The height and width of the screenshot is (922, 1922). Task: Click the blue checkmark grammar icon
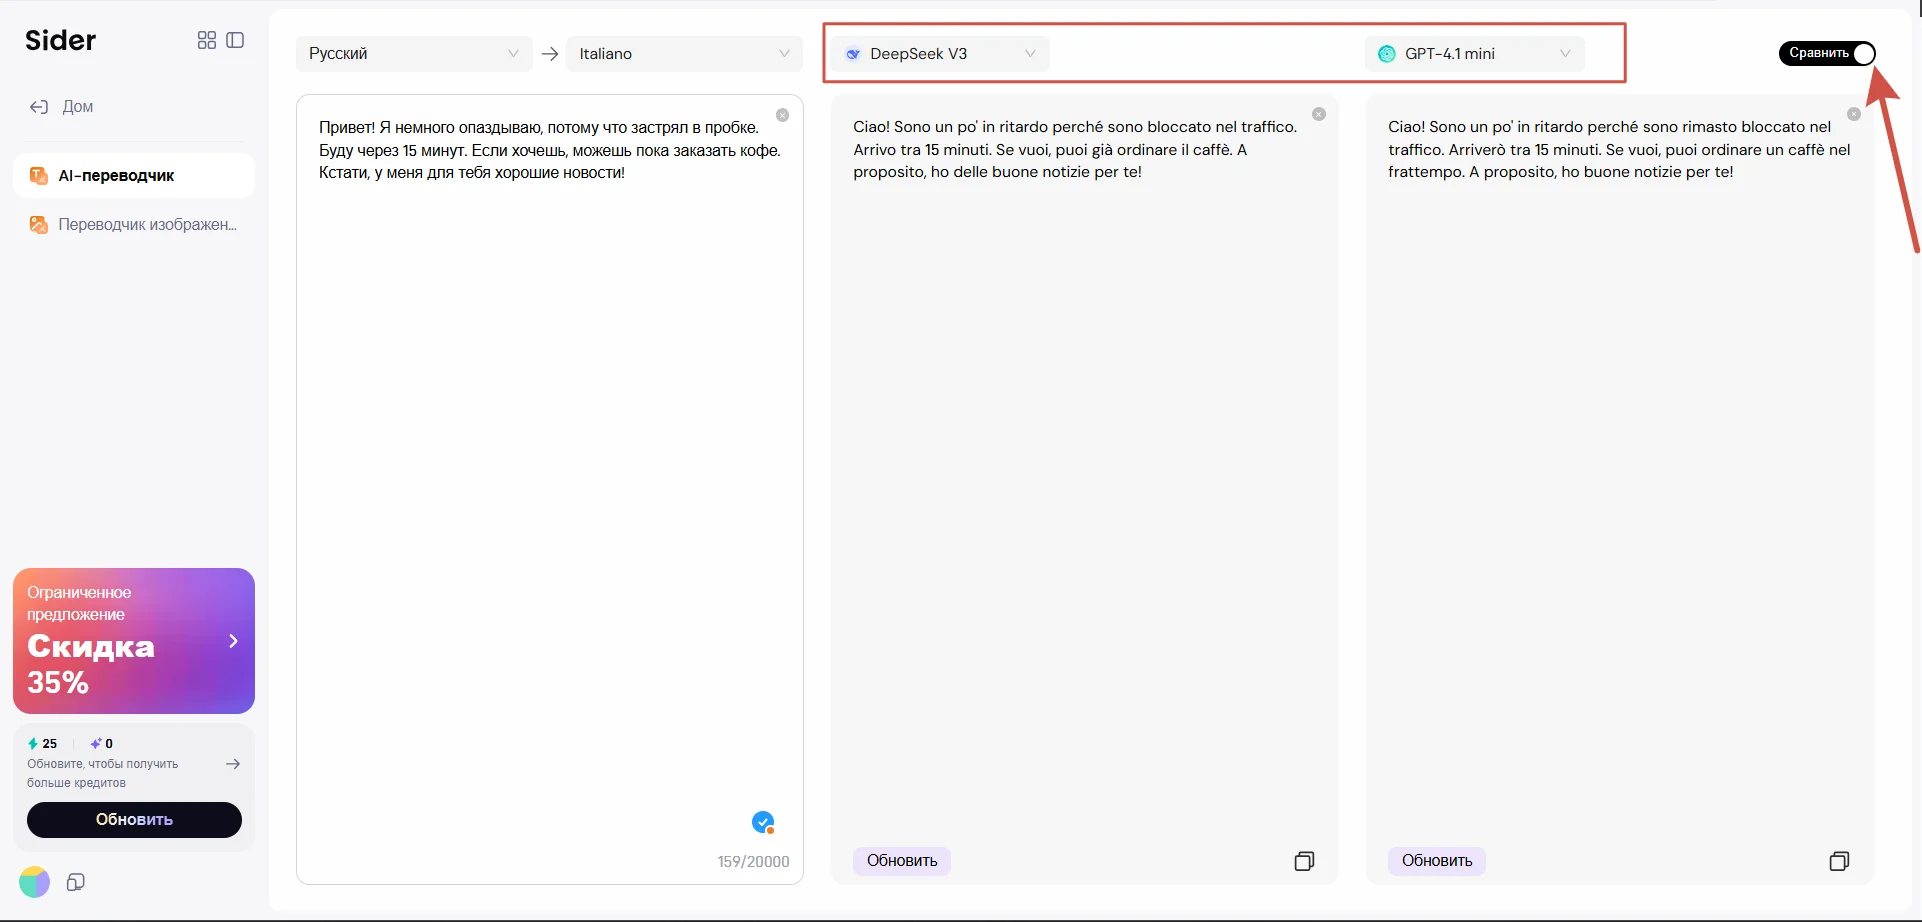pyautogui.click(x=763, y=822)
